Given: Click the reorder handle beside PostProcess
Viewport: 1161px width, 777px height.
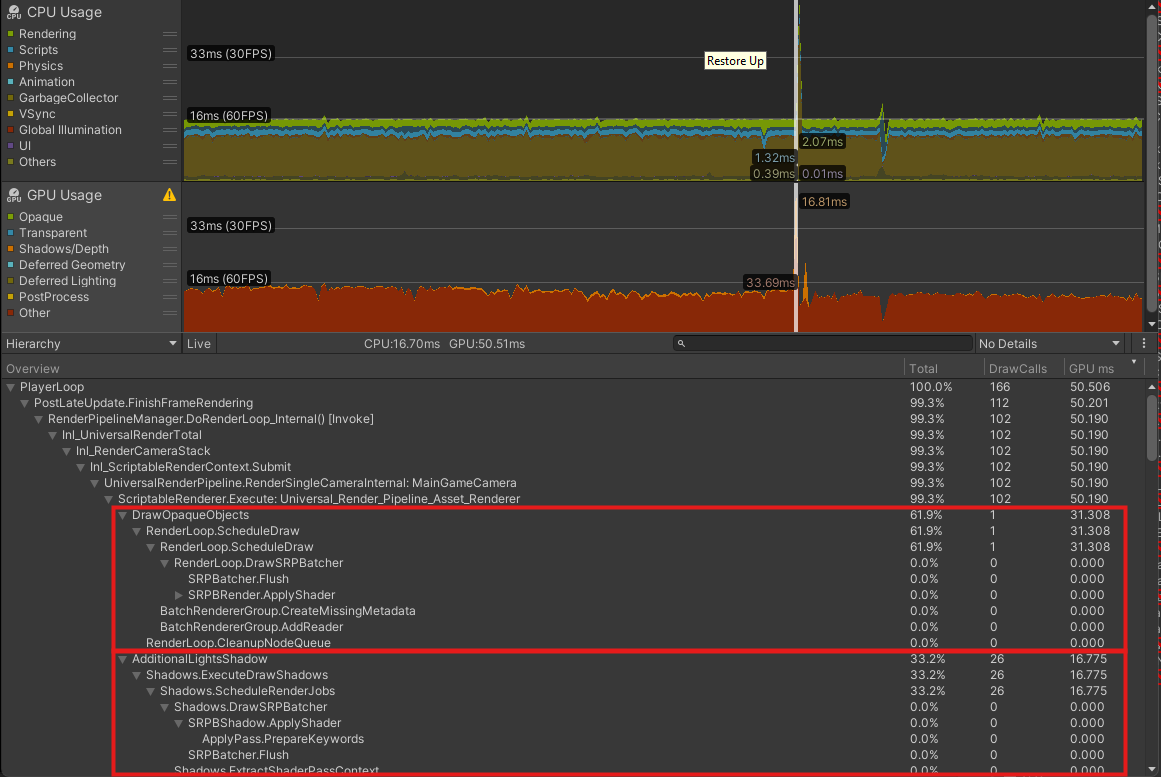Looking at the screenshot, I should tap(171, 296).
